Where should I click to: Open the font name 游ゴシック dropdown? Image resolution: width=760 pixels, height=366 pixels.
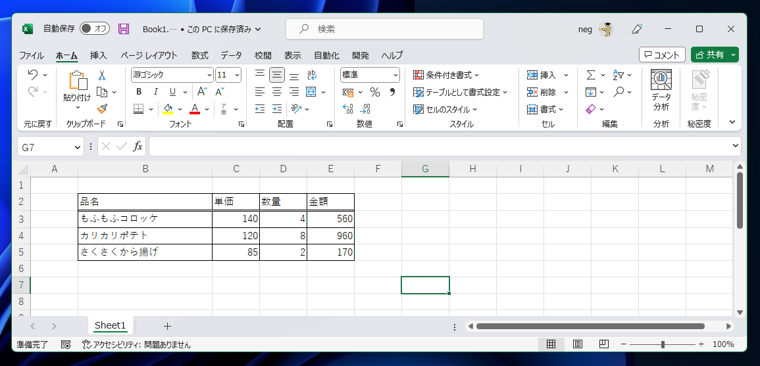(210, 75)
